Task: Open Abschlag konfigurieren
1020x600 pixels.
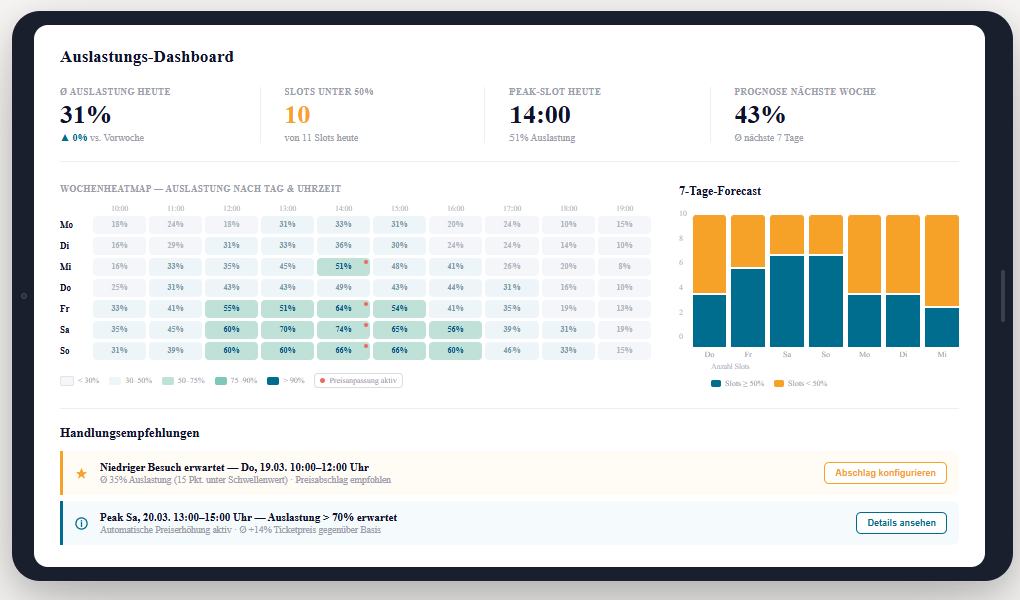Action: click(x=885, y=473)
